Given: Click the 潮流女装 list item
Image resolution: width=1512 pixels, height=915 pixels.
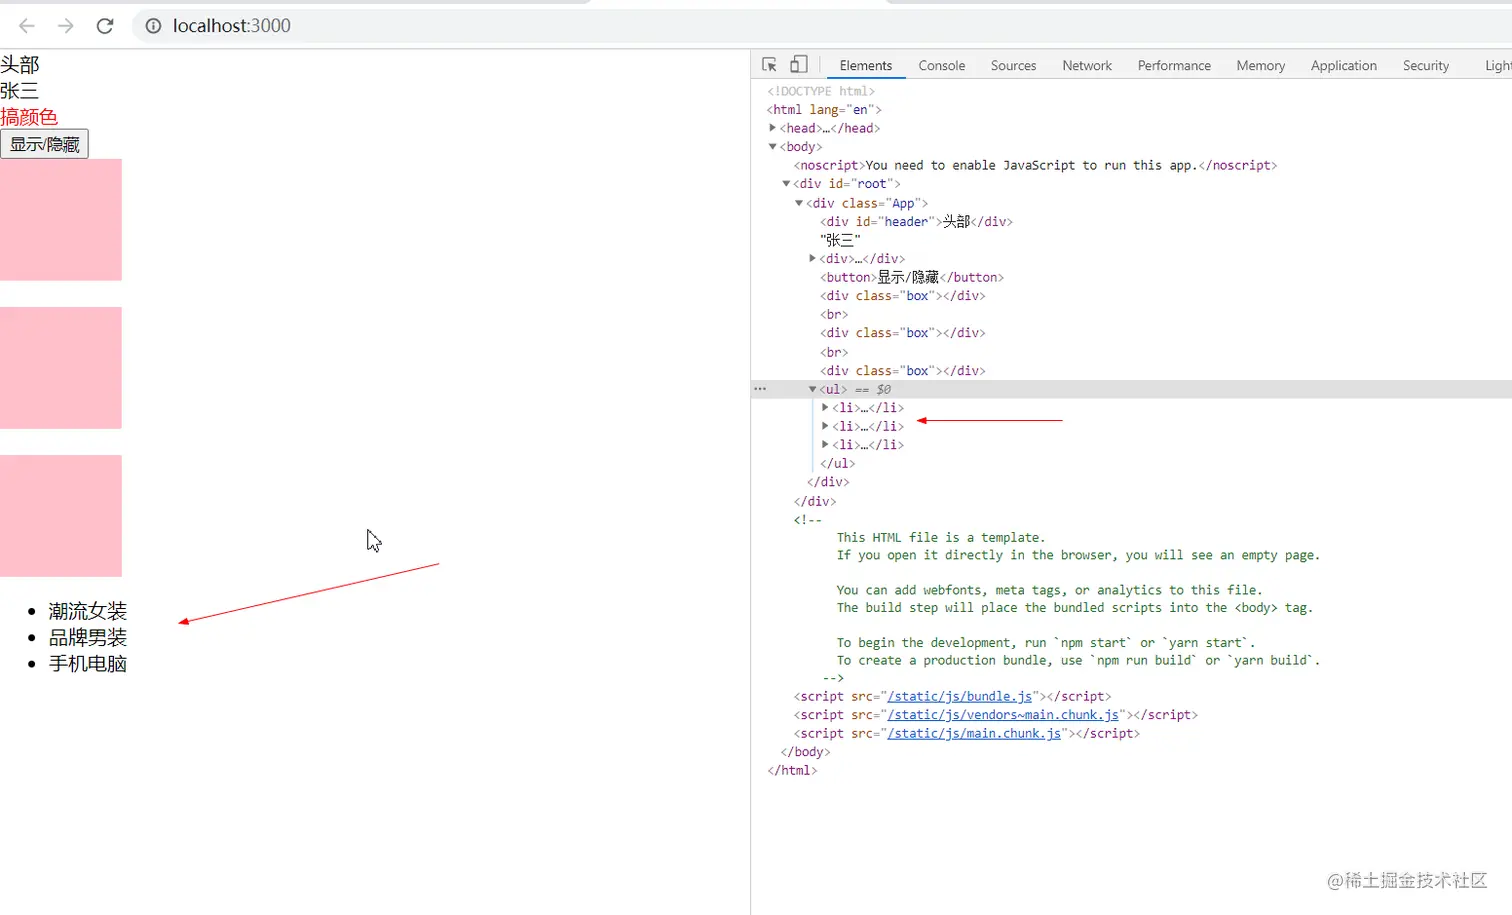Looking at the screenshot, I should tap(88, 611).
